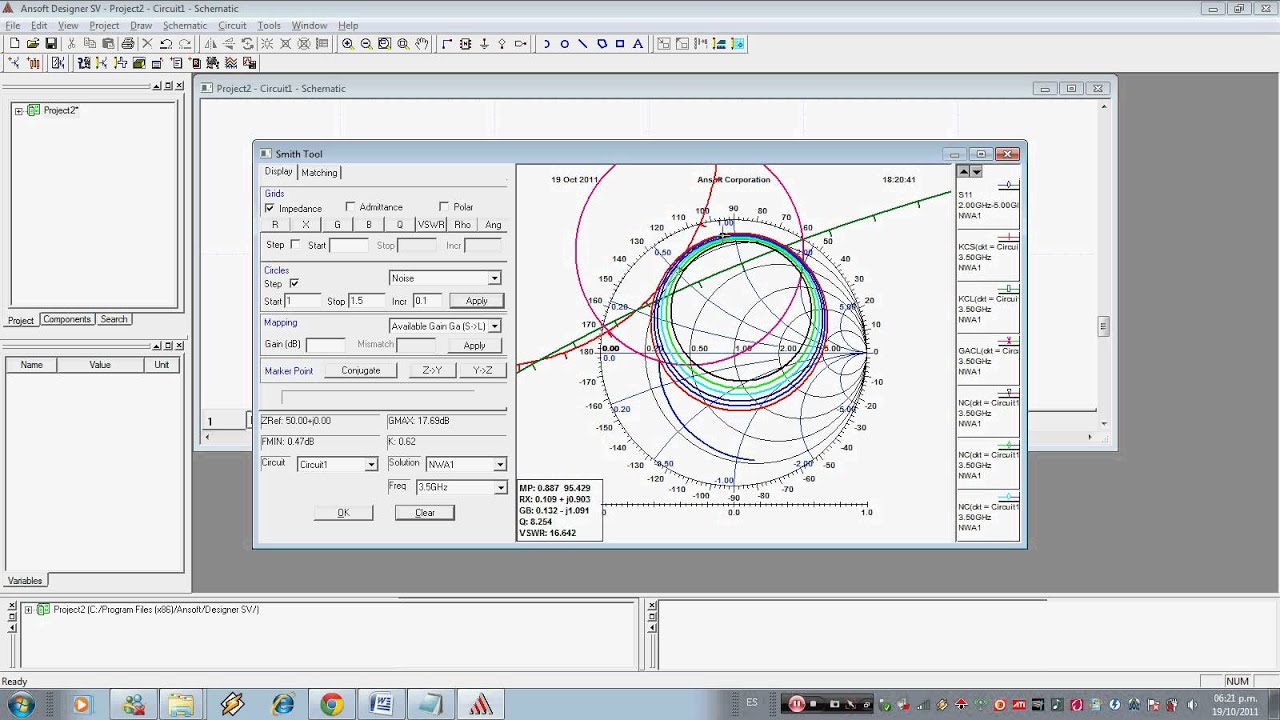Click the Print toolbar icon

(x=128, y=44)
